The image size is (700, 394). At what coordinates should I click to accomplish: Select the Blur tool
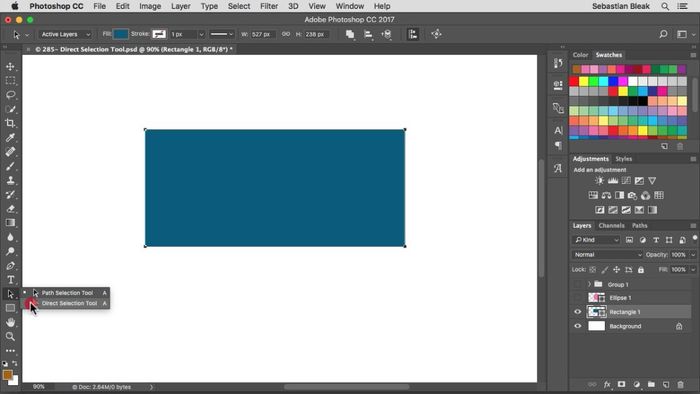point(10,237)
